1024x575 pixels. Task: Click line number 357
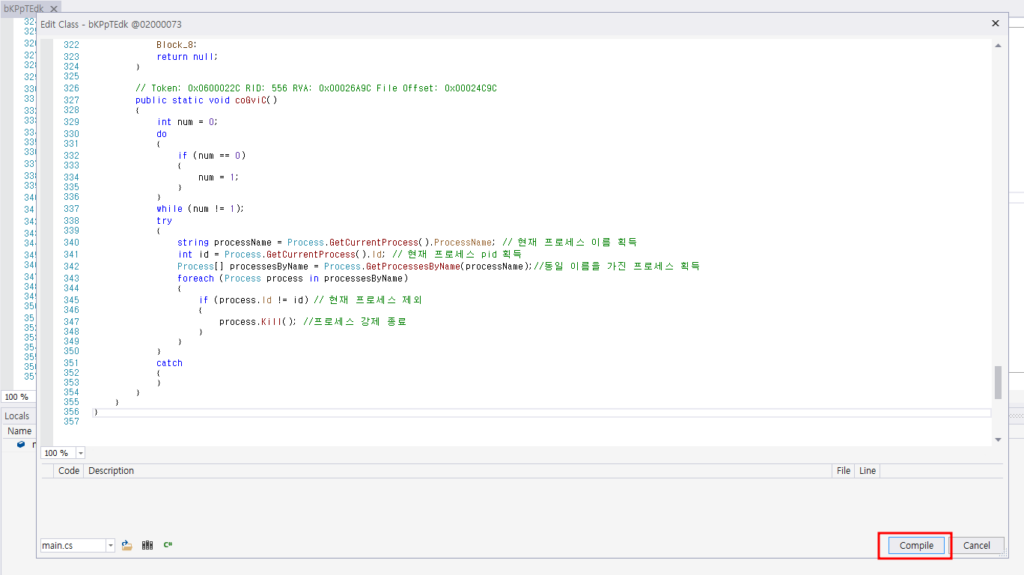71,421
